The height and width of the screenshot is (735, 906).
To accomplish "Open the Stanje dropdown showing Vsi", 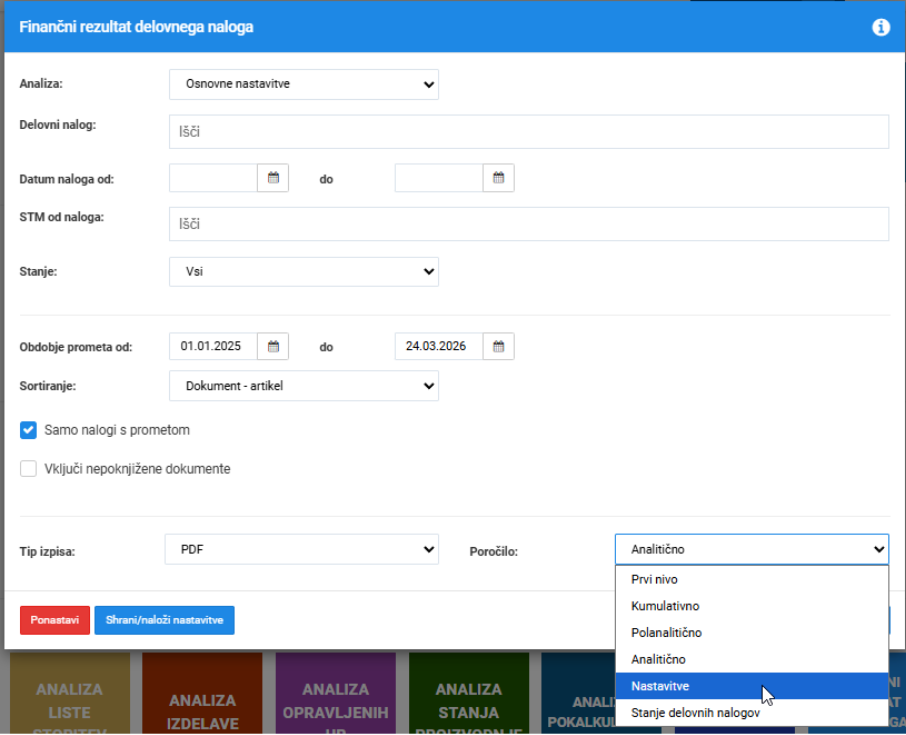I will [304, 272].
